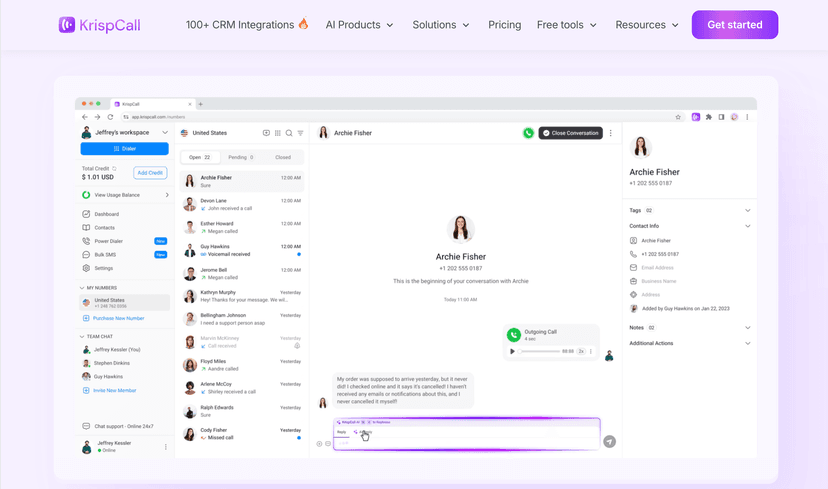Play the outgoing call recording
Screen dimensions: 828x489
[513, 351]
